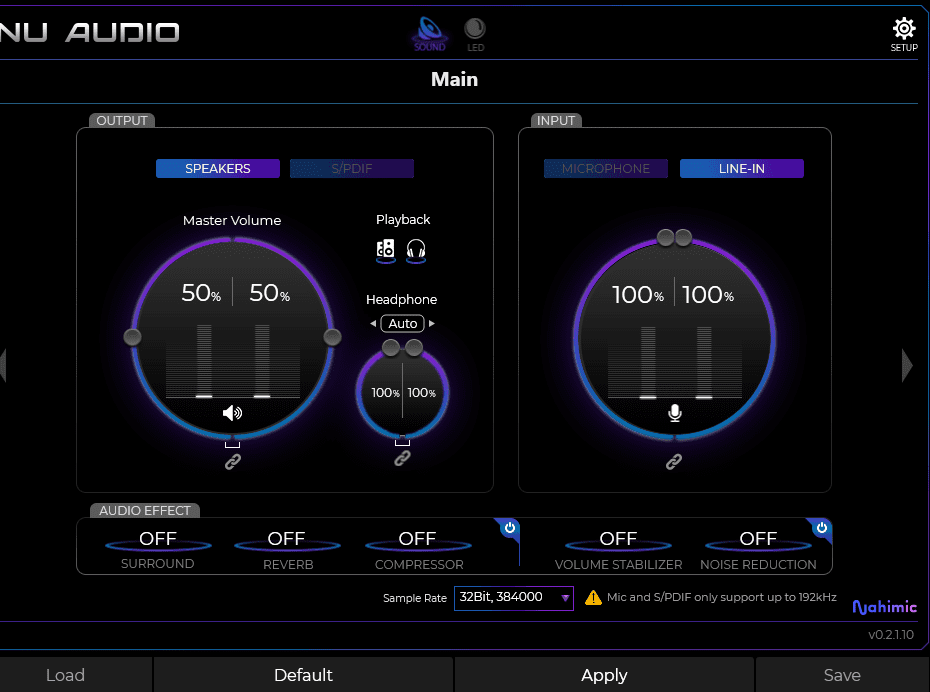Click the right 100% input level value
The image size is (930, 692).
click(708, 295)
